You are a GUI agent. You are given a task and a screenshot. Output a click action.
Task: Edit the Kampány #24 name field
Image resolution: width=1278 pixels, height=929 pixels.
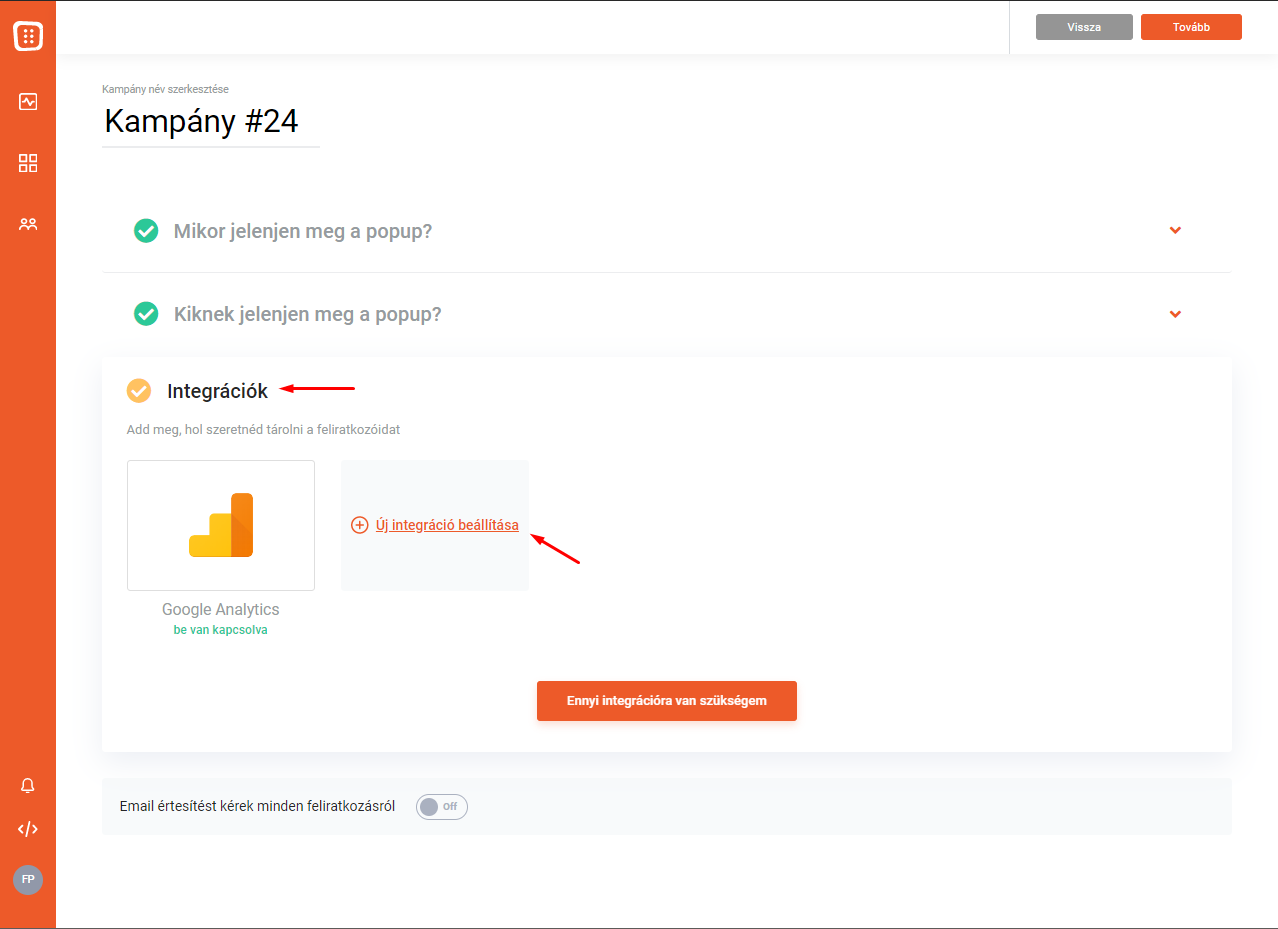coord(211,122)
